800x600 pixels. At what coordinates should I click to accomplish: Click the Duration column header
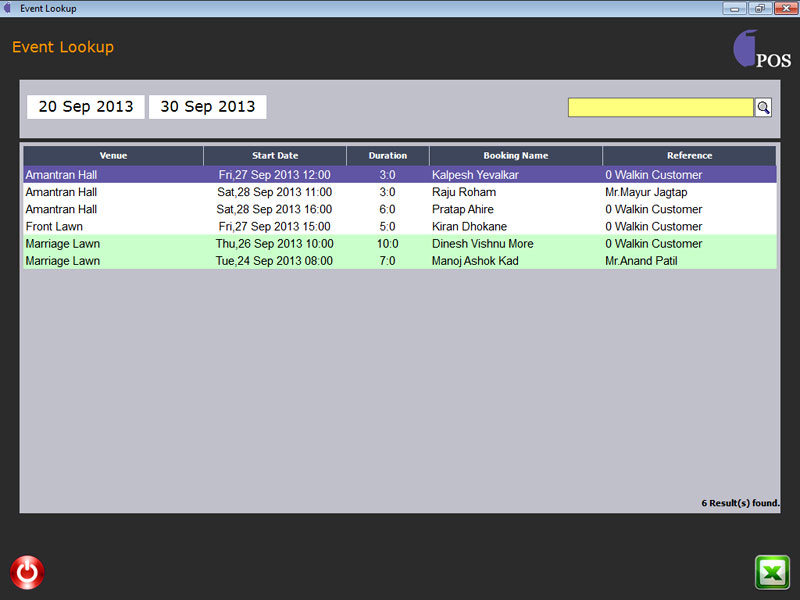[388, 156]
